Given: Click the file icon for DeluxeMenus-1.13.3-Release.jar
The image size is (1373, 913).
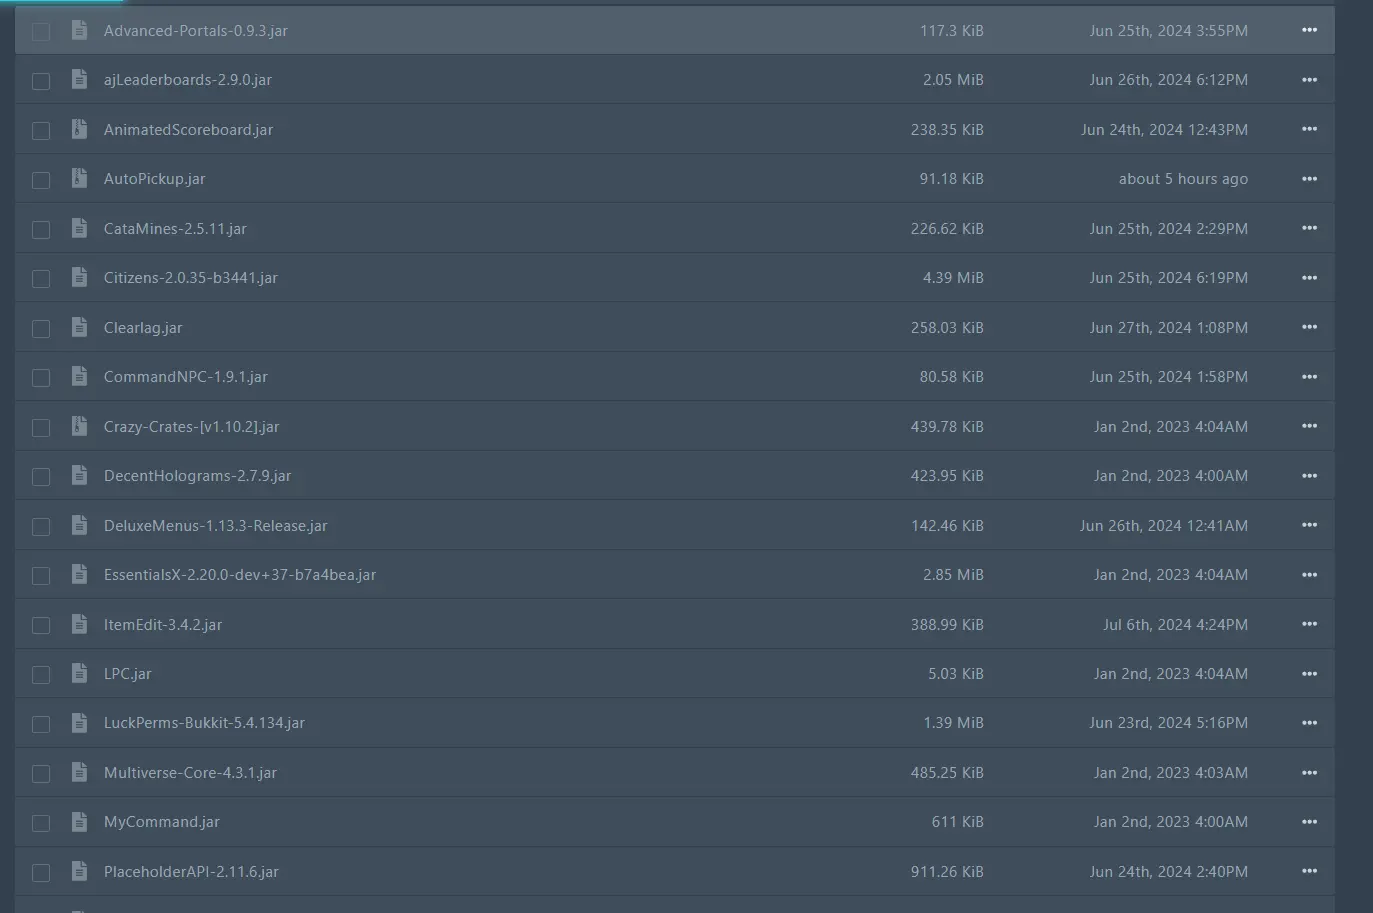Looking at the screenshot, I should click(79, 525).
